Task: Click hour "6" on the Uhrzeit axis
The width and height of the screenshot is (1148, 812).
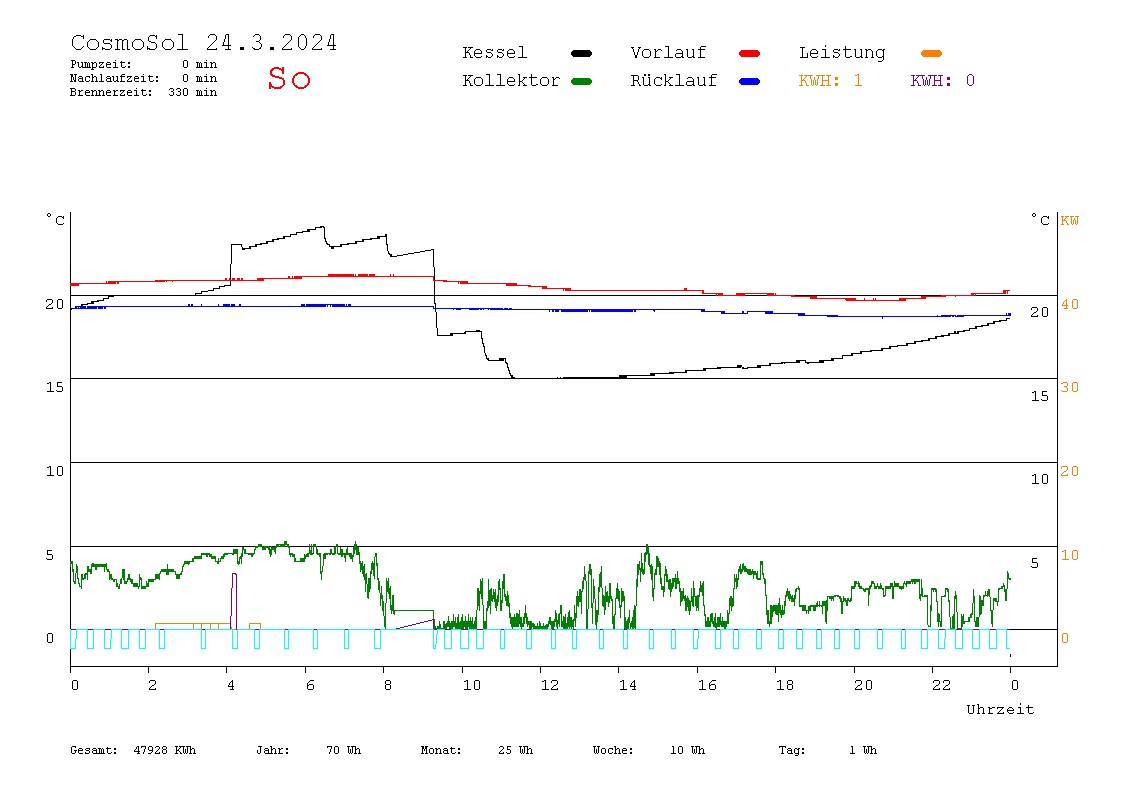Action: click(310, 685)
